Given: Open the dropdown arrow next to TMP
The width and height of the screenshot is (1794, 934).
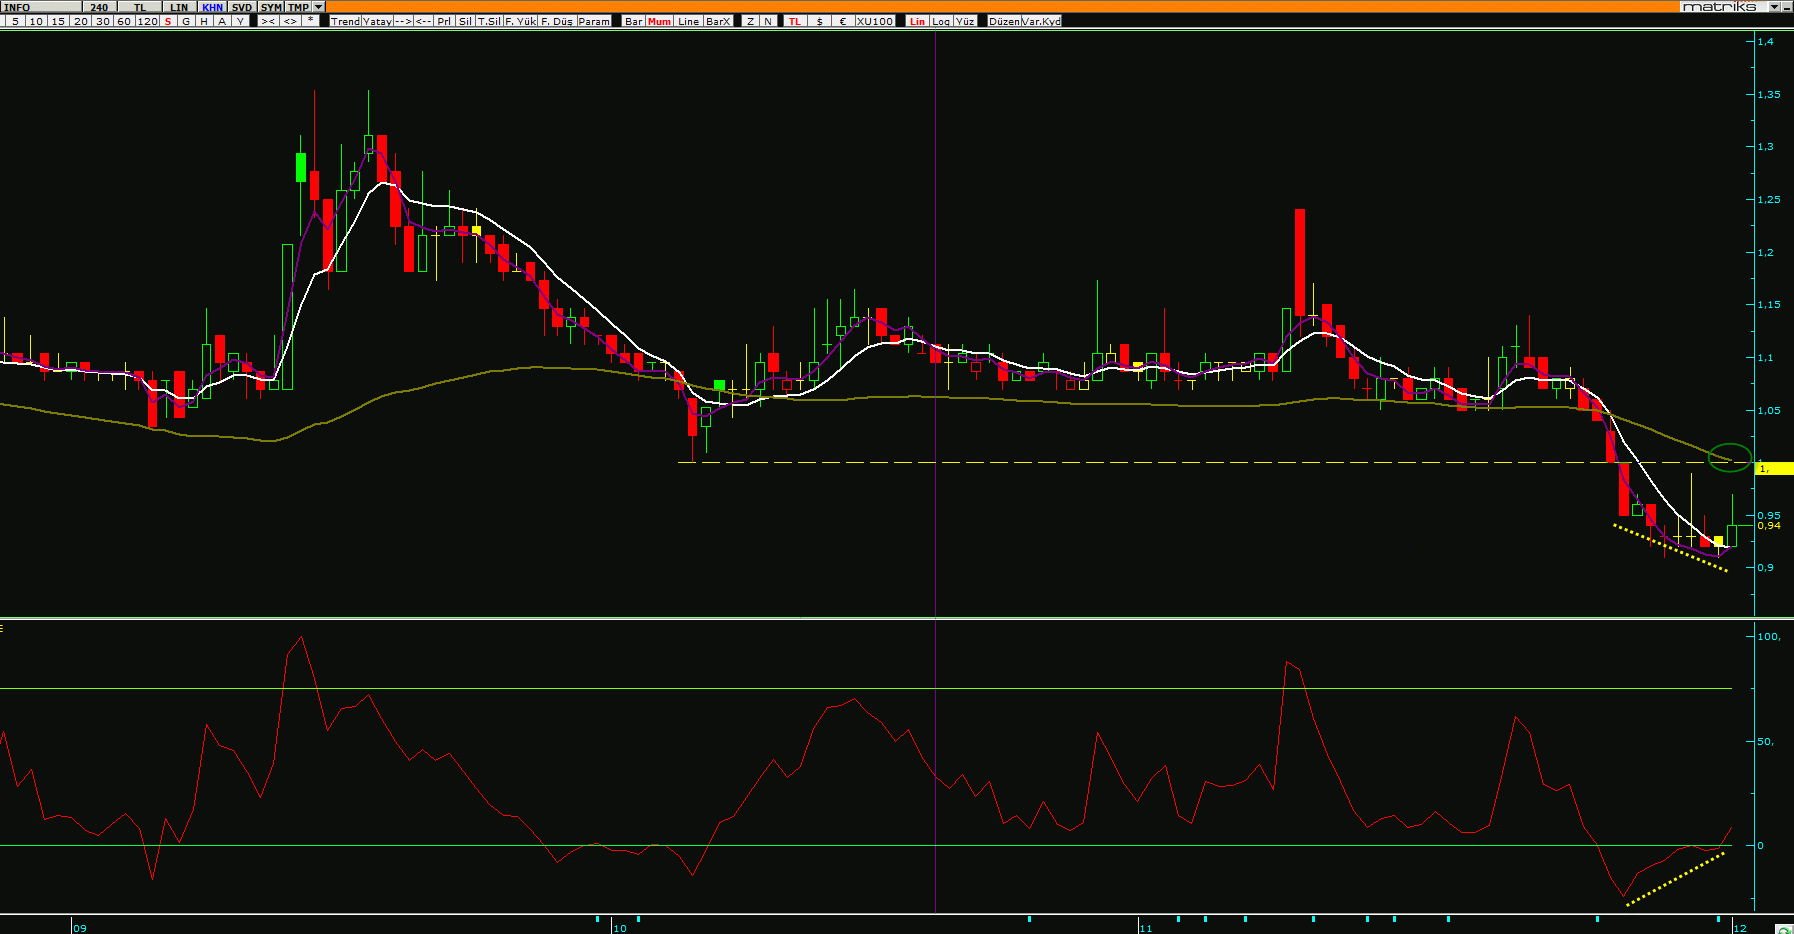Looking at the screenshot, I should pyautogui.click(x=319, y=7).
